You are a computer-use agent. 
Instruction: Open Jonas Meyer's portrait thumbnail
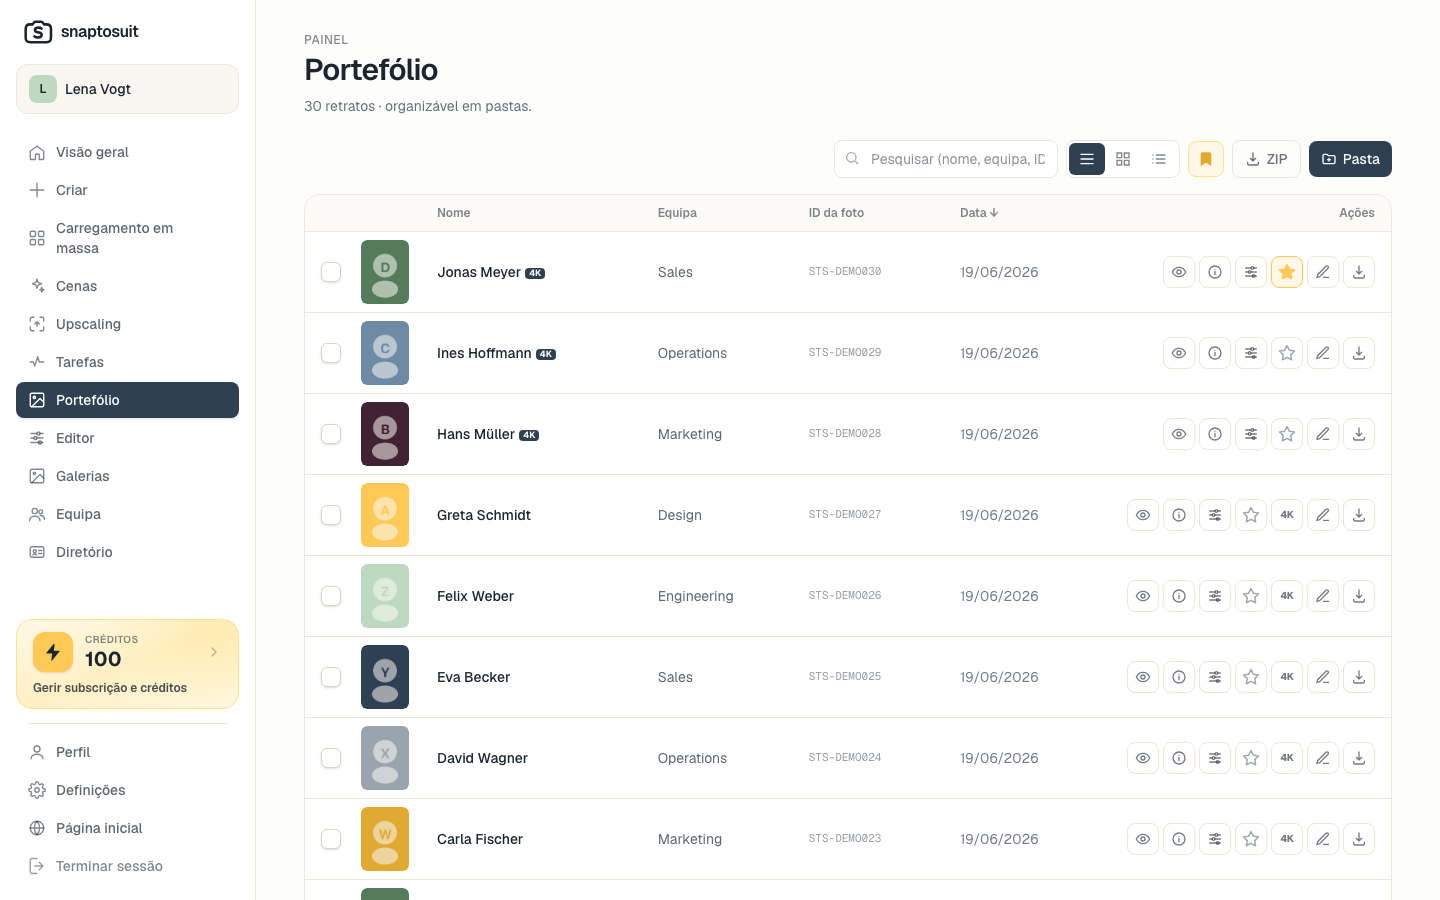[385, 272]
